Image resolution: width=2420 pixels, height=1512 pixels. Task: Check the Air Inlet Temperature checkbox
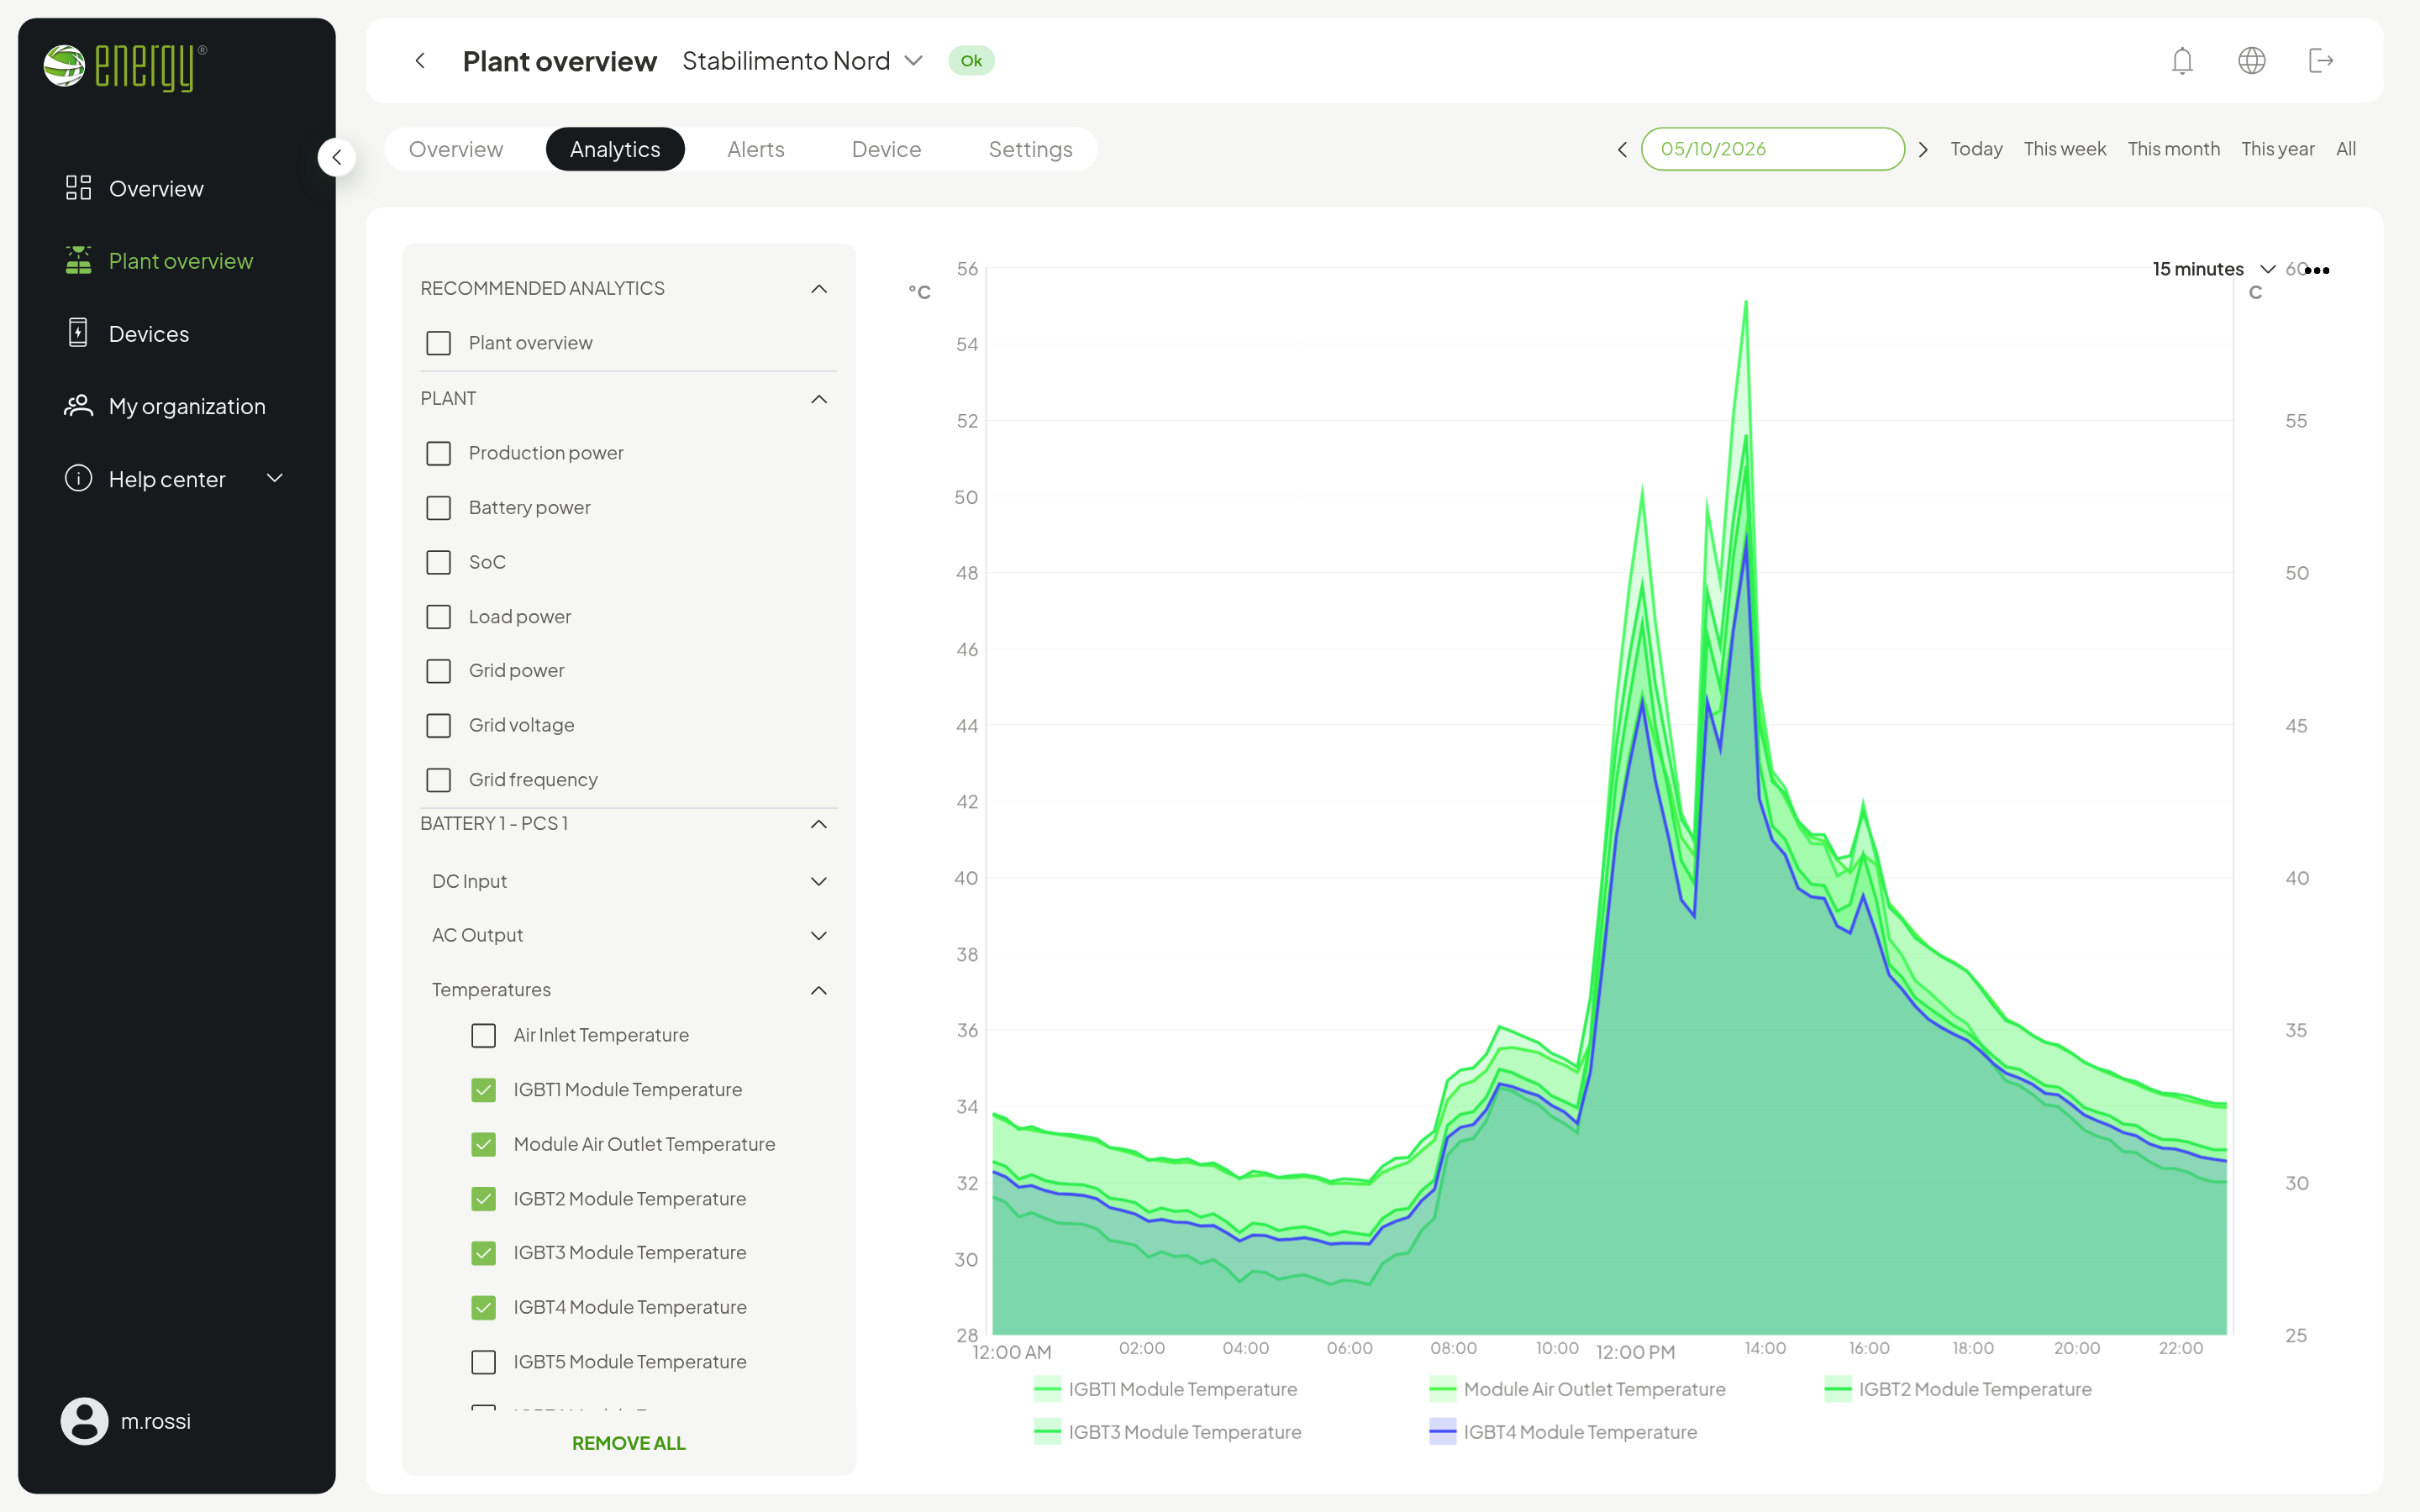coord(483,1035)
